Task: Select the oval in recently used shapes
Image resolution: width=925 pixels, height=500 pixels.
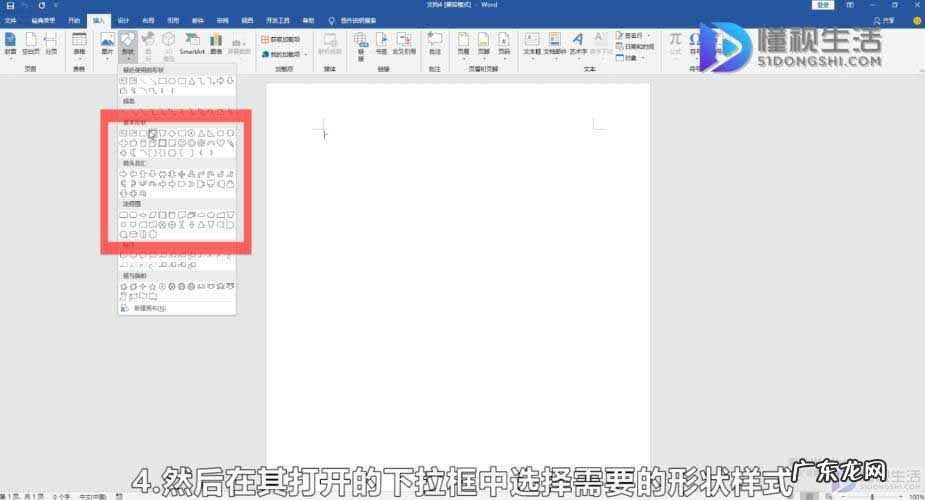Action: pyautogui.click(x=172, y=81)
